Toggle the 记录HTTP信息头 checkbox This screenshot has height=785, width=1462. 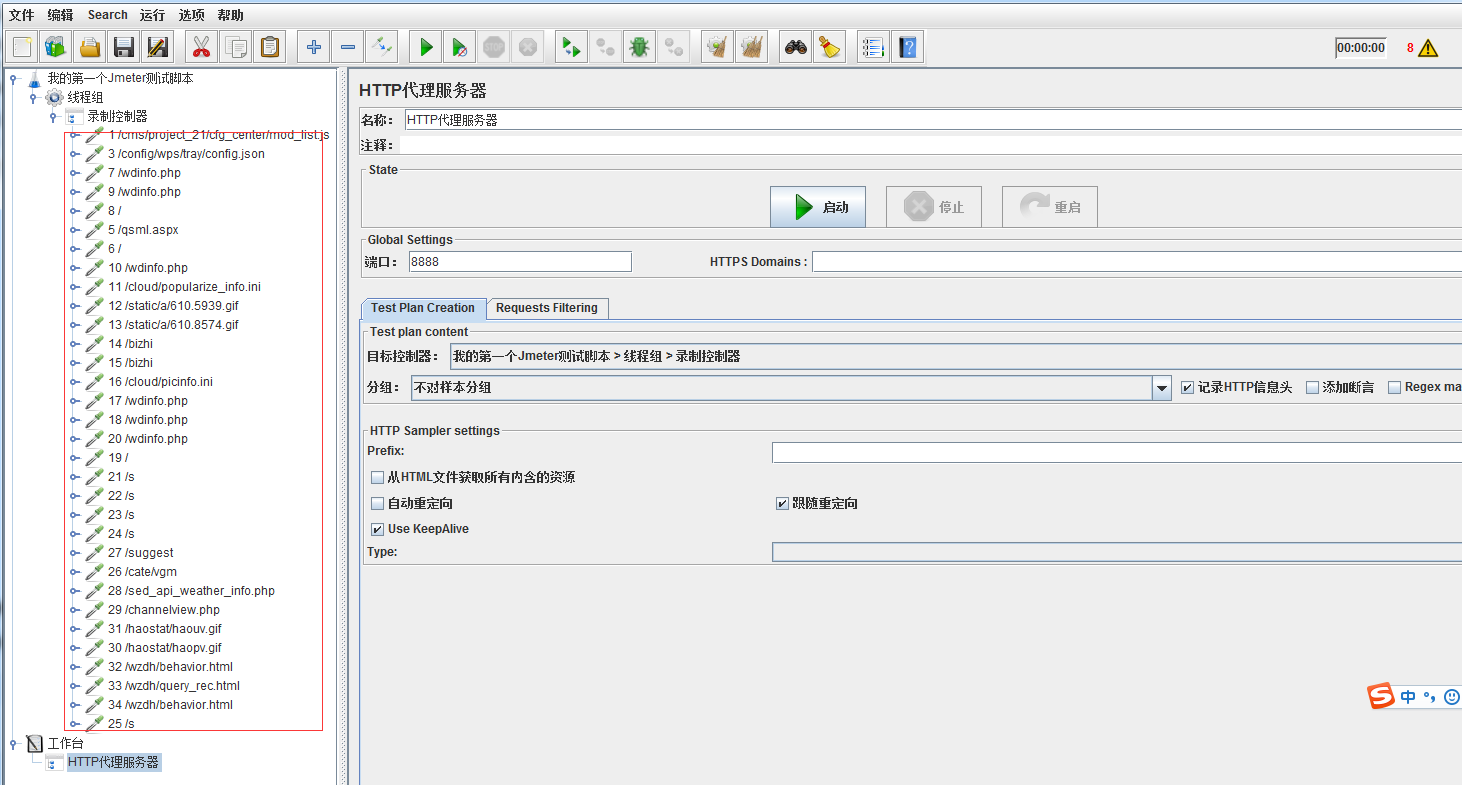[1188, 388]
